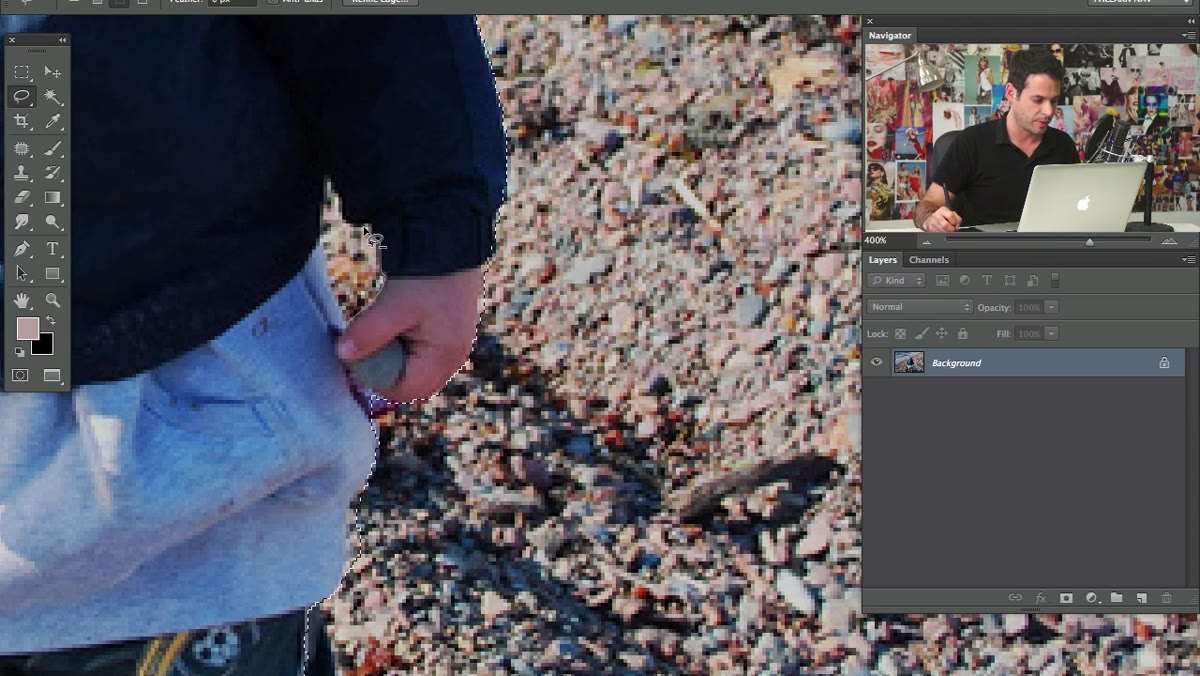Click the Link layers icon
1200x676 pixels.
coord(1015,598)
